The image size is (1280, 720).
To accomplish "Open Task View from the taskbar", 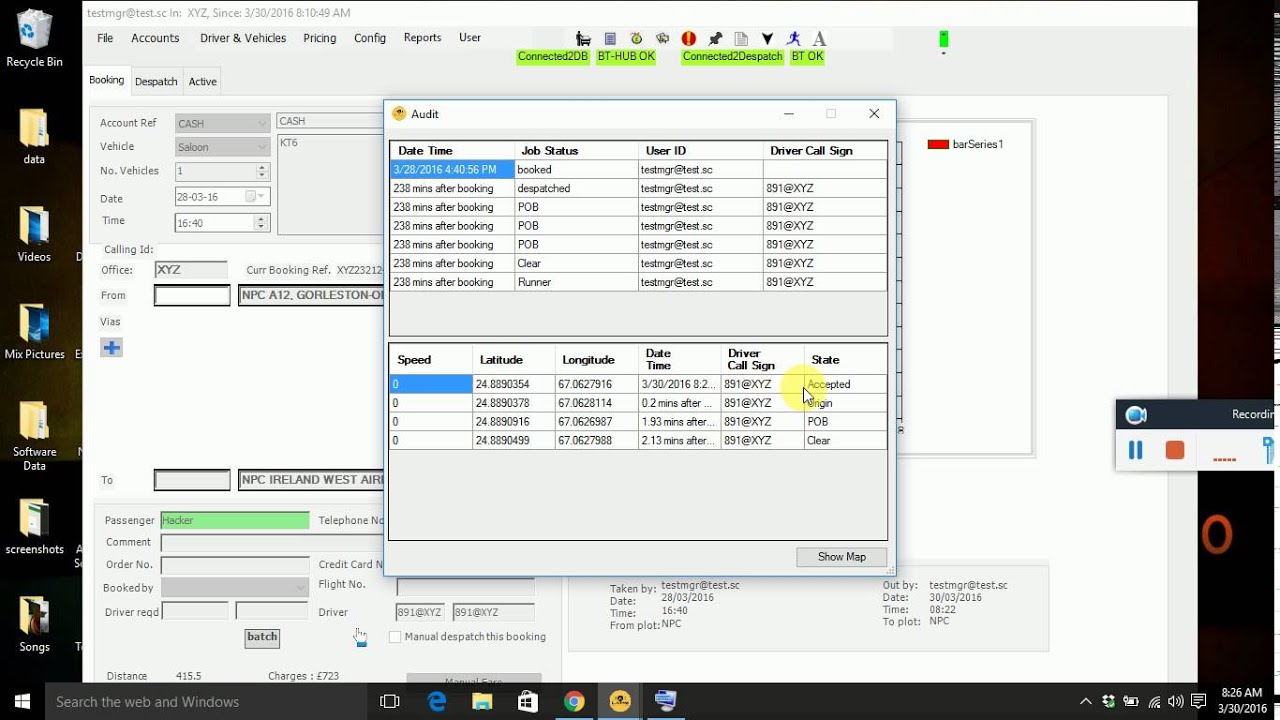I will tap(390, 701).
